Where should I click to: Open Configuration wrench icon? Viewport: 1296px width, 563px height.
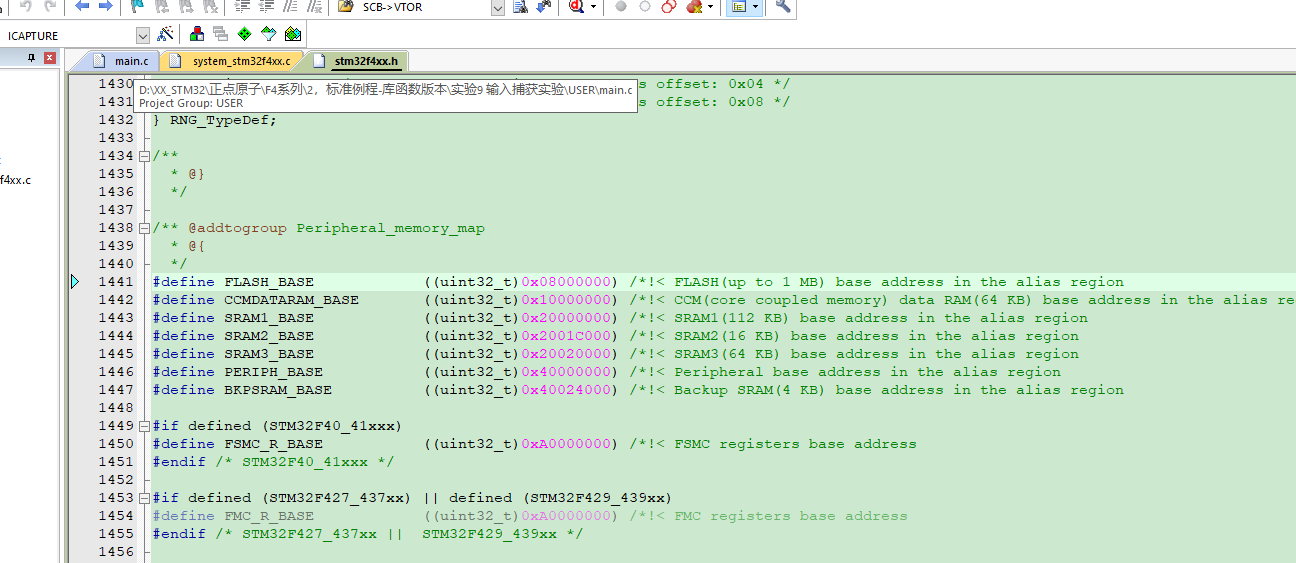(x=783, y=6)
